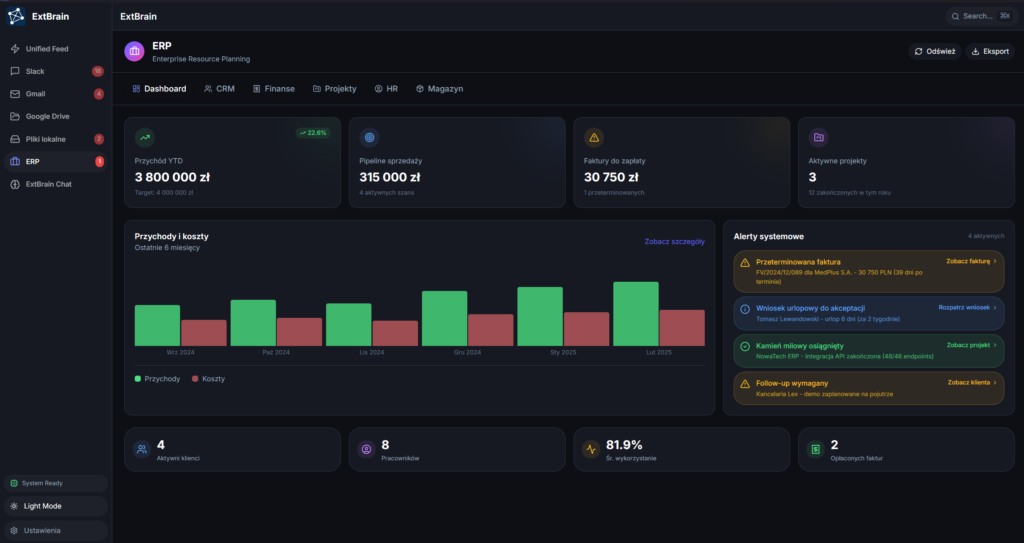Viewport: 1024px width, 543px height.
Task: Click the Opłaconych faktur receipt icon
Action: point(817,450)
